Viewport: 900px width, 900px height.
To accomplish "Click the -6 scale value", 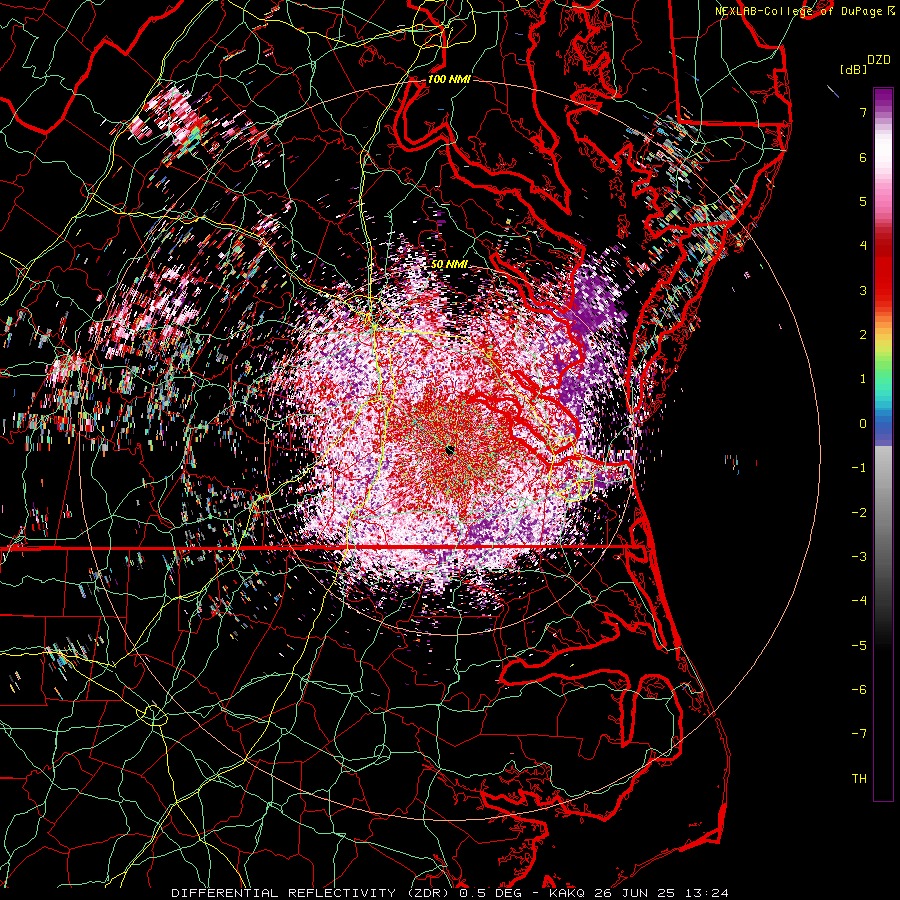I will tap(859, 690).
